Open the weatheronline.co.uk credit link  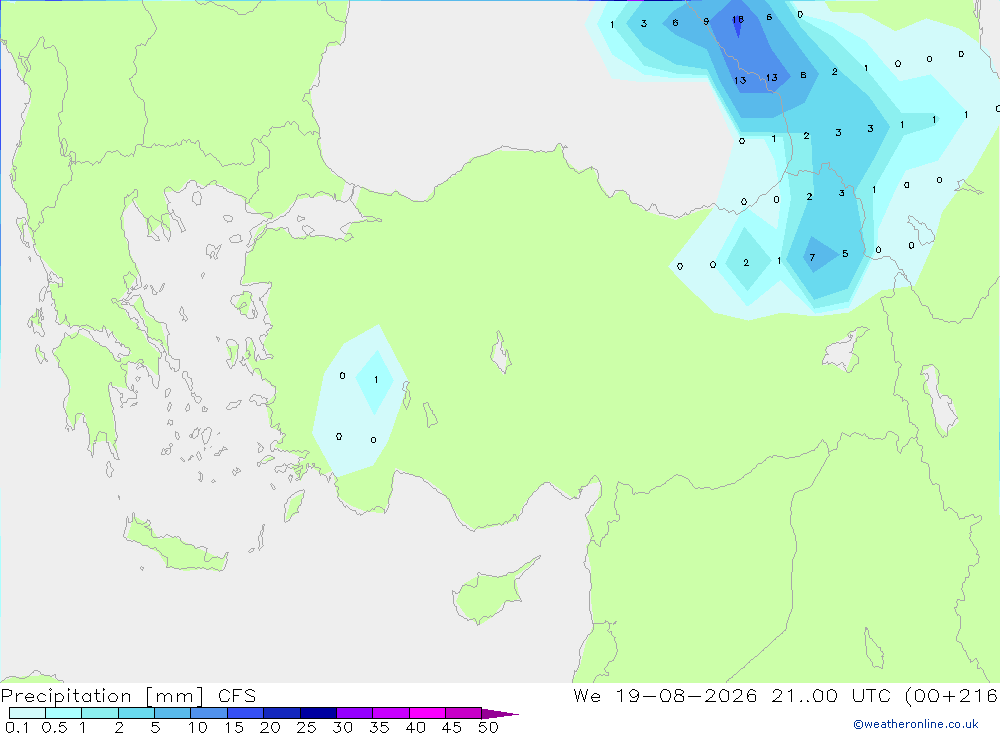click(x=916, y=724)
